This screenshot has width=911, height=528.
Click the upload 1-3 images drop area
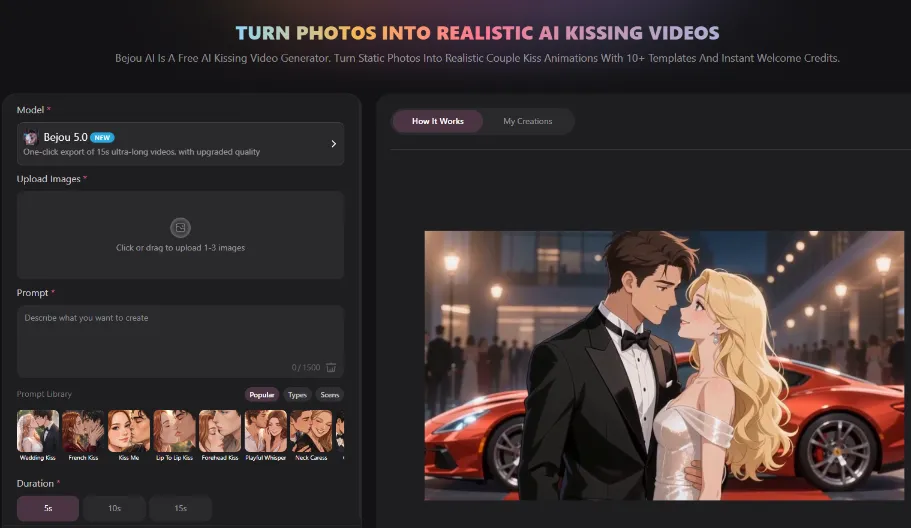point(180,235)
